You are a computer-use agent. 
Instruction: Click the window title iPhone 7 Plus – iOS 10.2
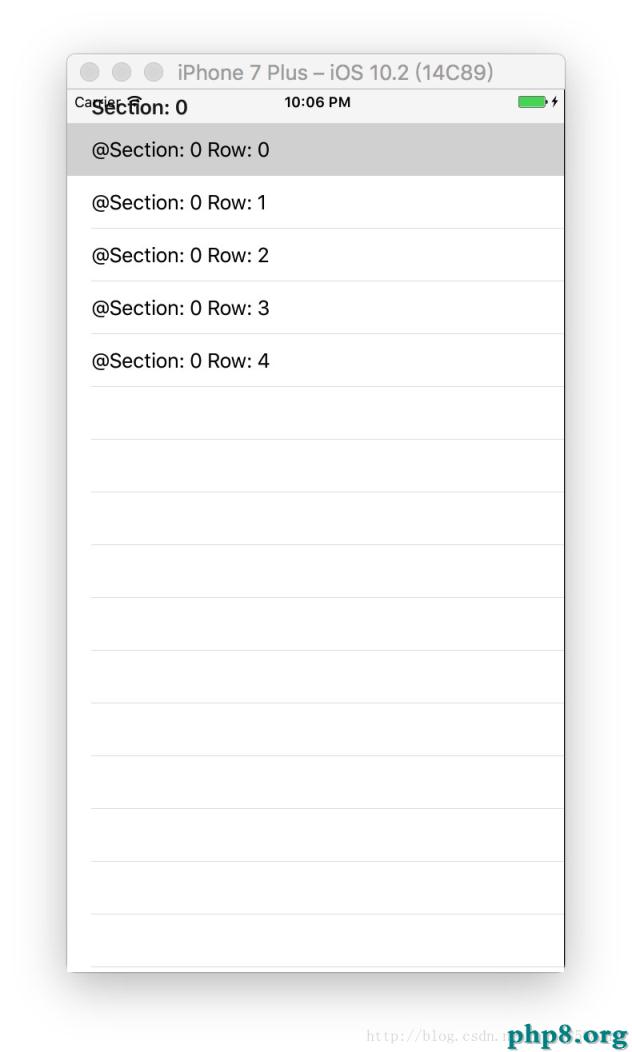coord(334,73)
